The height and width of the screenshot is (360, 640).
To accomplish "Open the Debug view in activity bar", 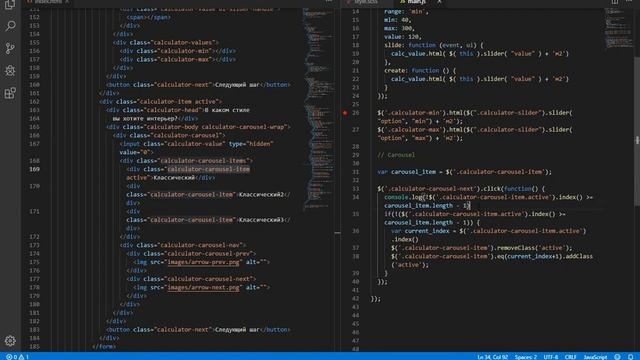I will click(x=10, y=71).
